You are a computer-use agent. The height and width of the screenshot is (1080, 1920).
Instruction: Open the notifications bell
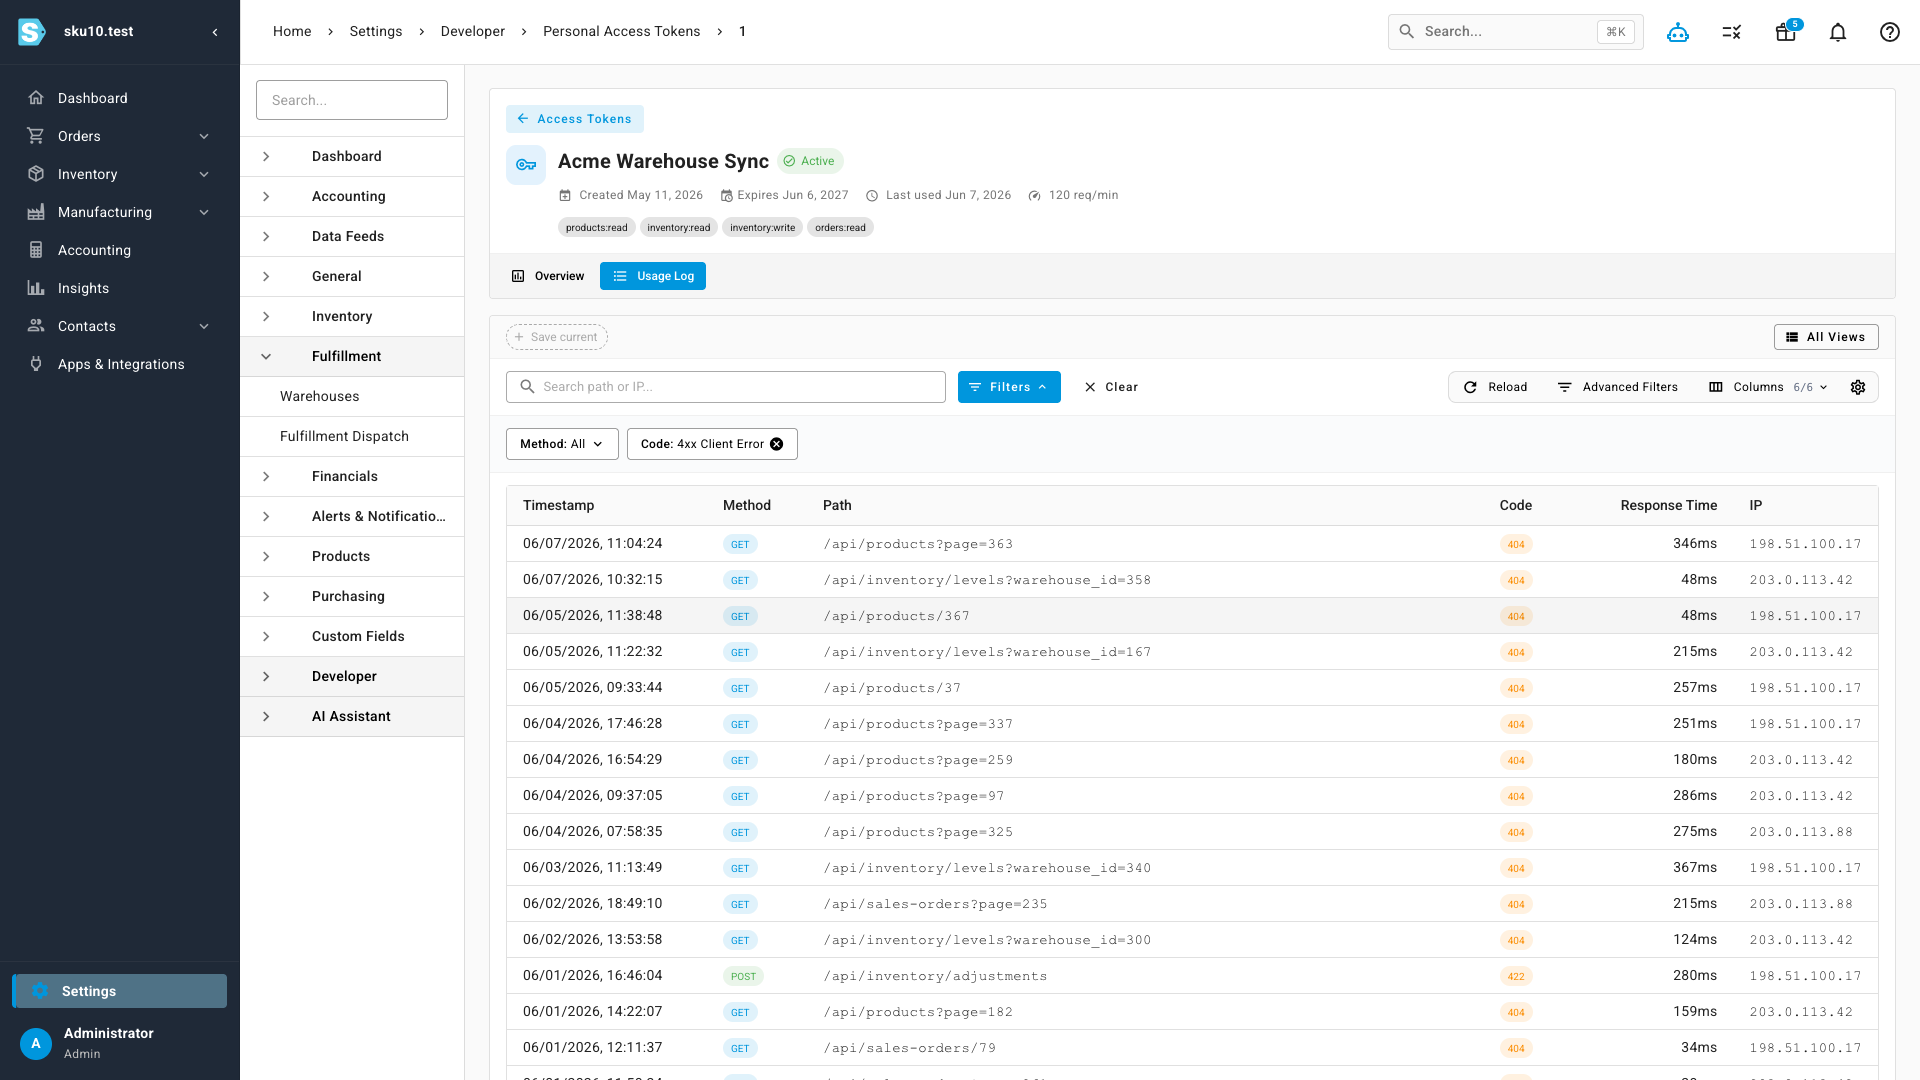(x=1838, y=32)
